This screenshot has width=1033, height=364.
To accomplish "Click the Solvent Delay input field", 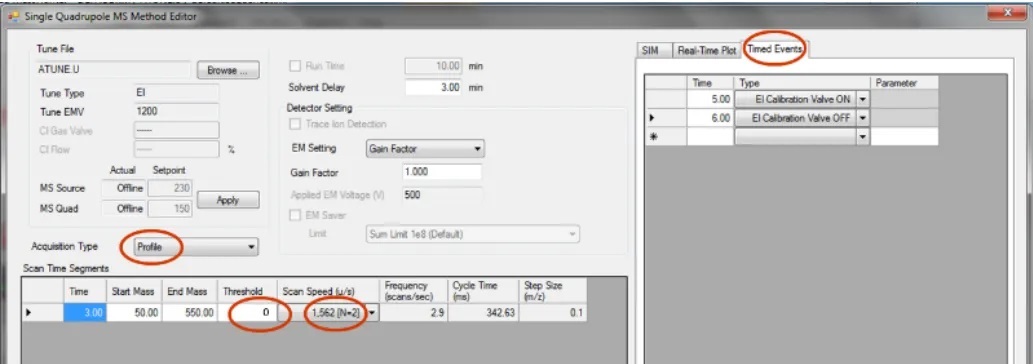I will click(x=433, y=88).
